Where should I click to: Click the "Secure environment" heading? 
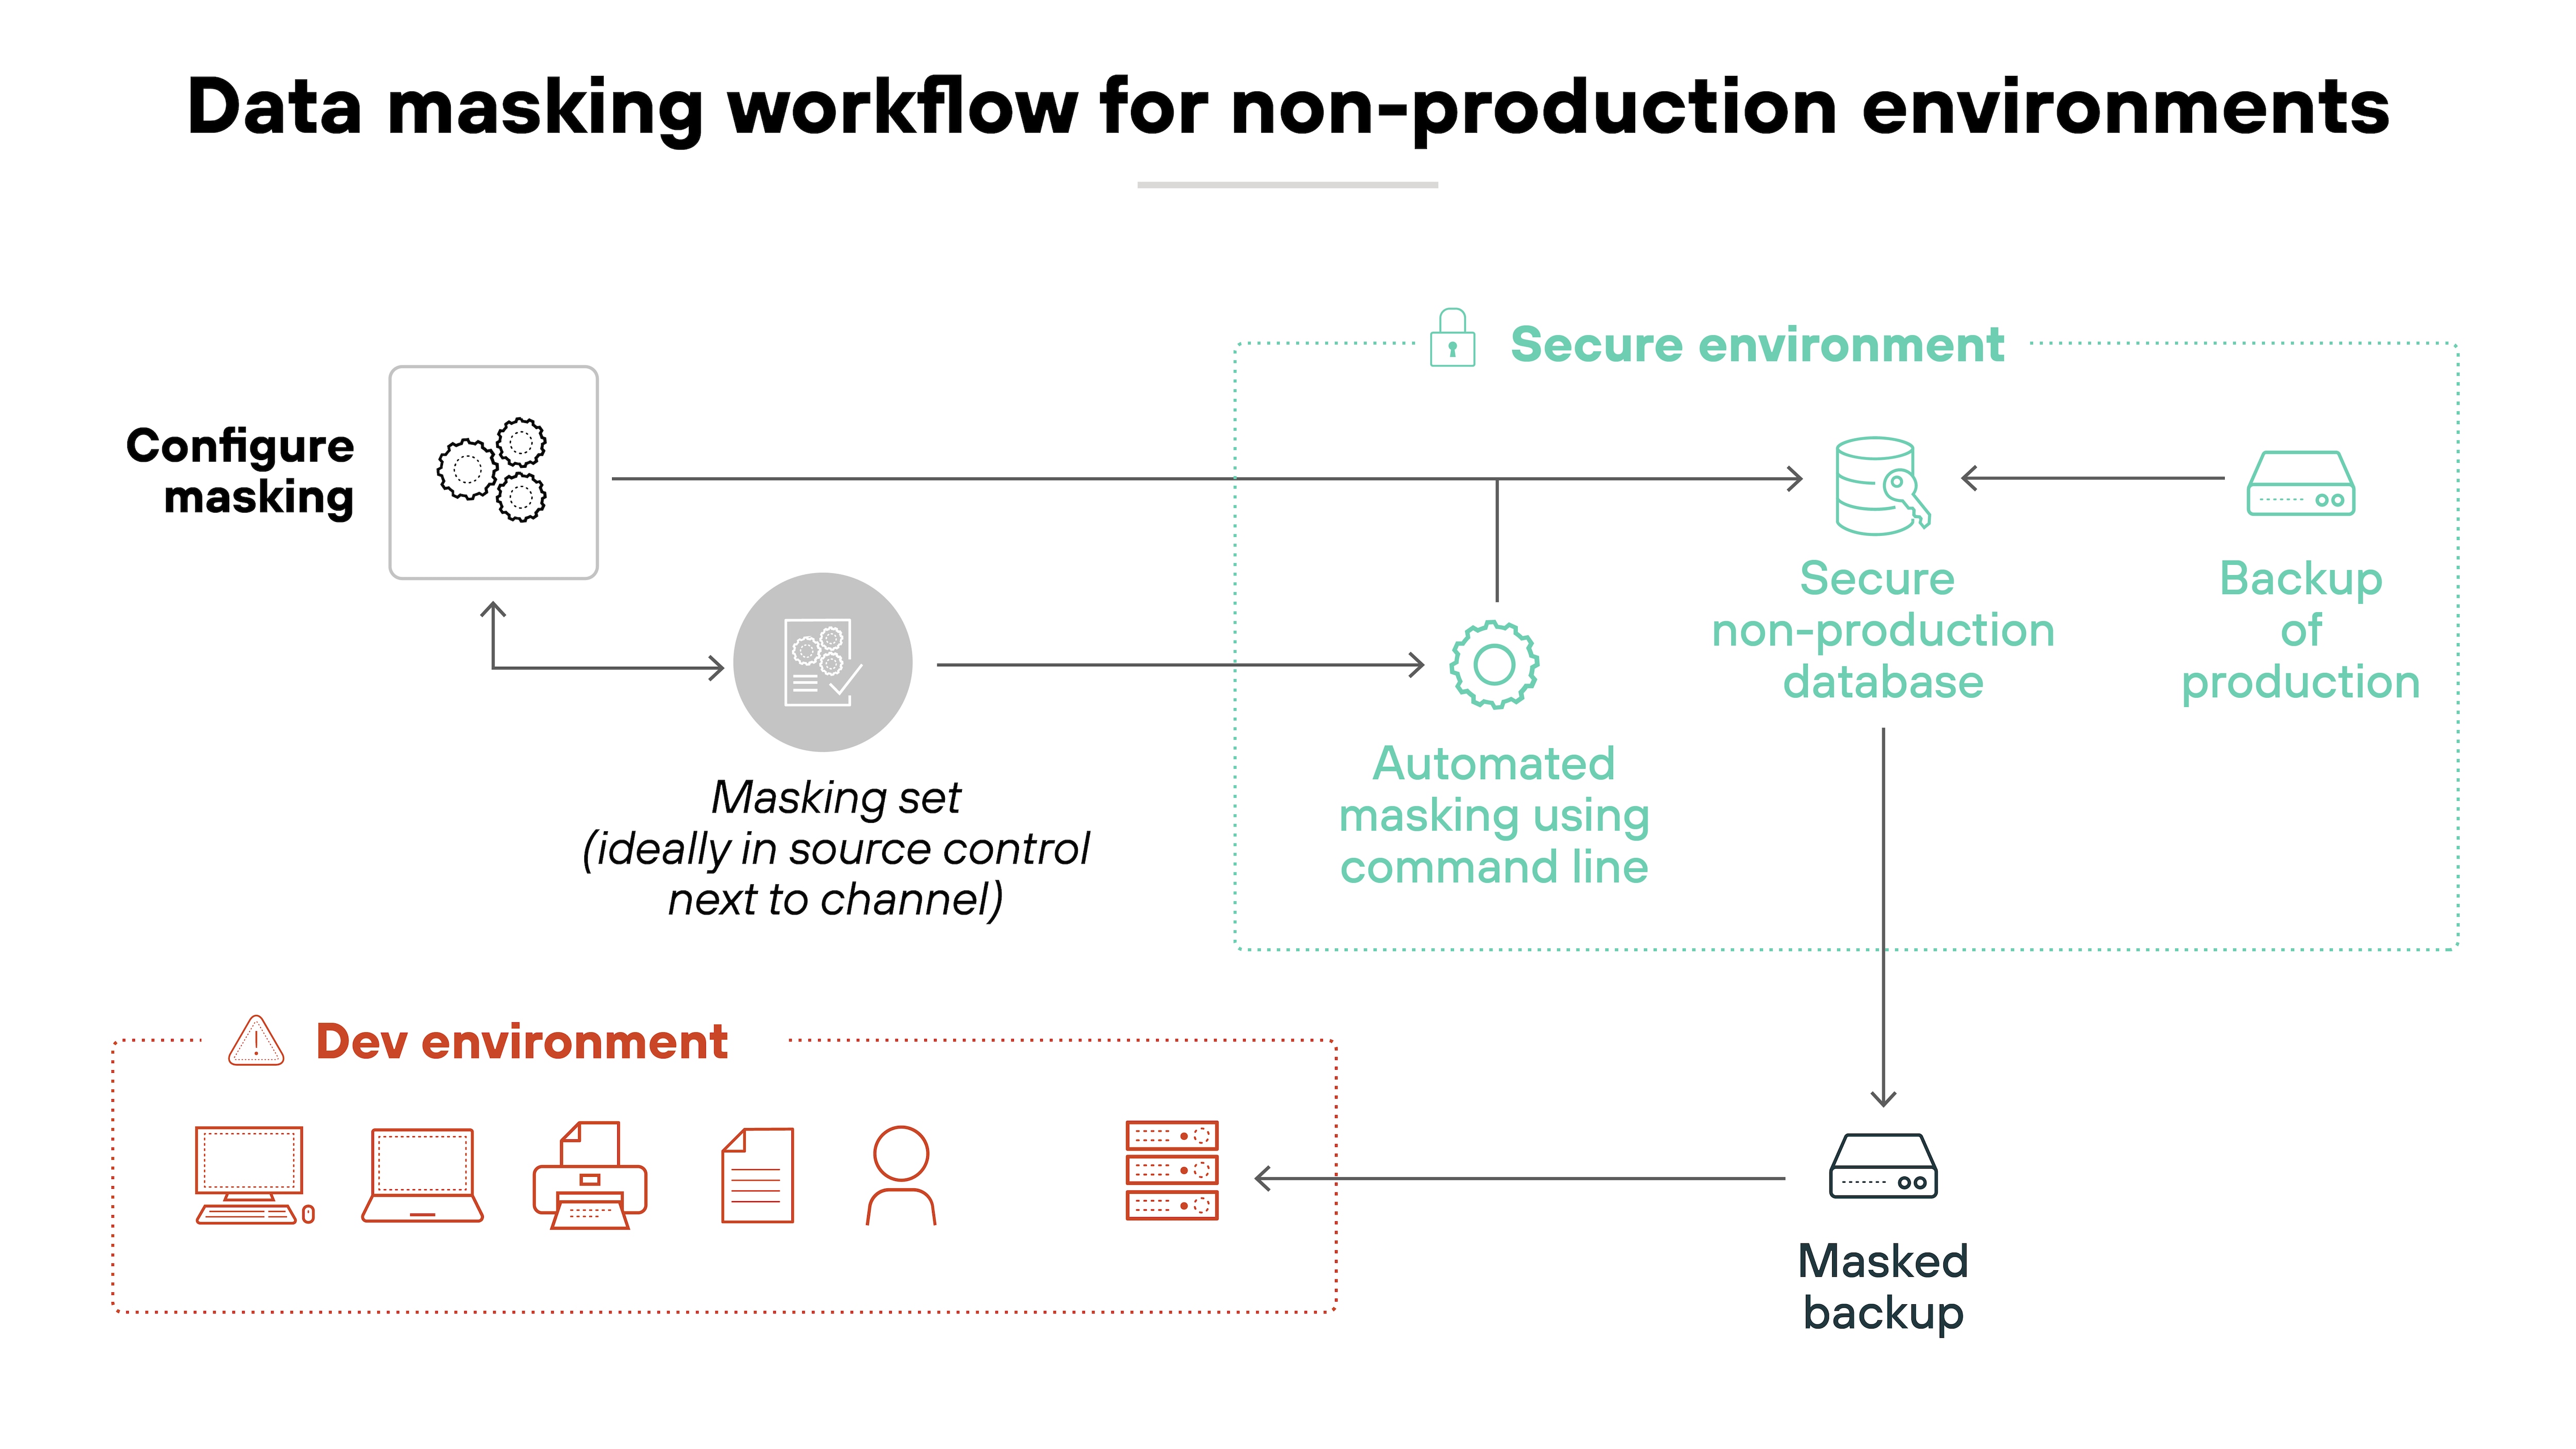tap(1757, 344)
